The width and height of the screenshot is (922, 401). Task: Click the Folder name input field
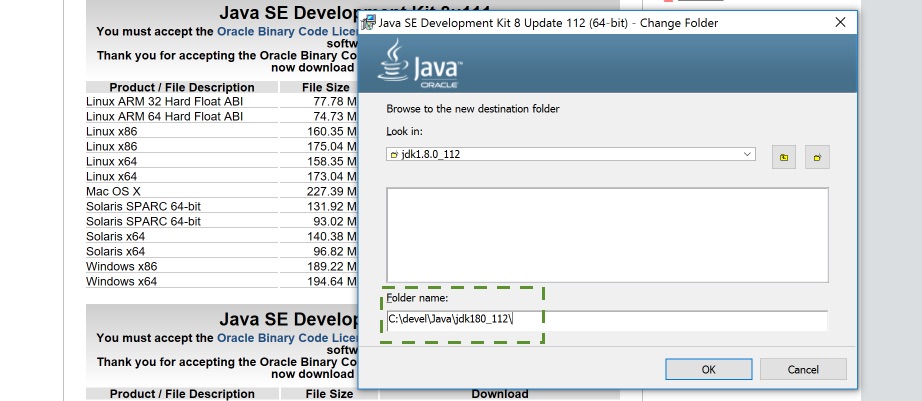coord(607,320)
